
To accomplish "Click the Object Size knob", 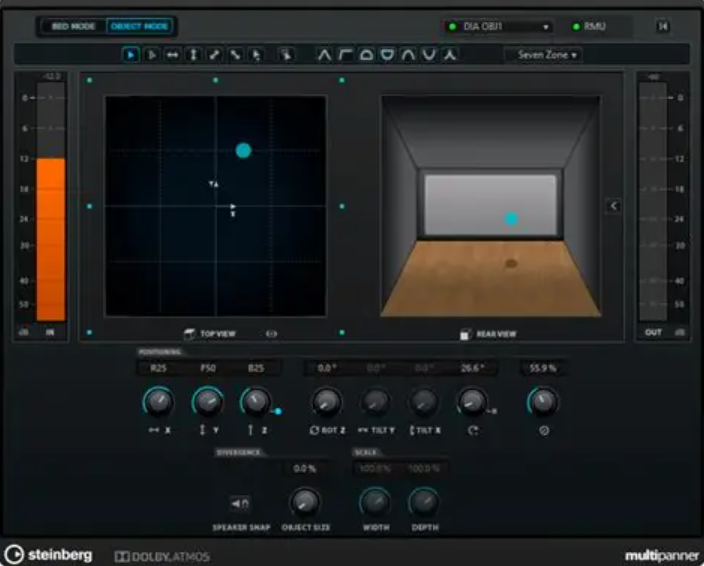I will point(304,501).
